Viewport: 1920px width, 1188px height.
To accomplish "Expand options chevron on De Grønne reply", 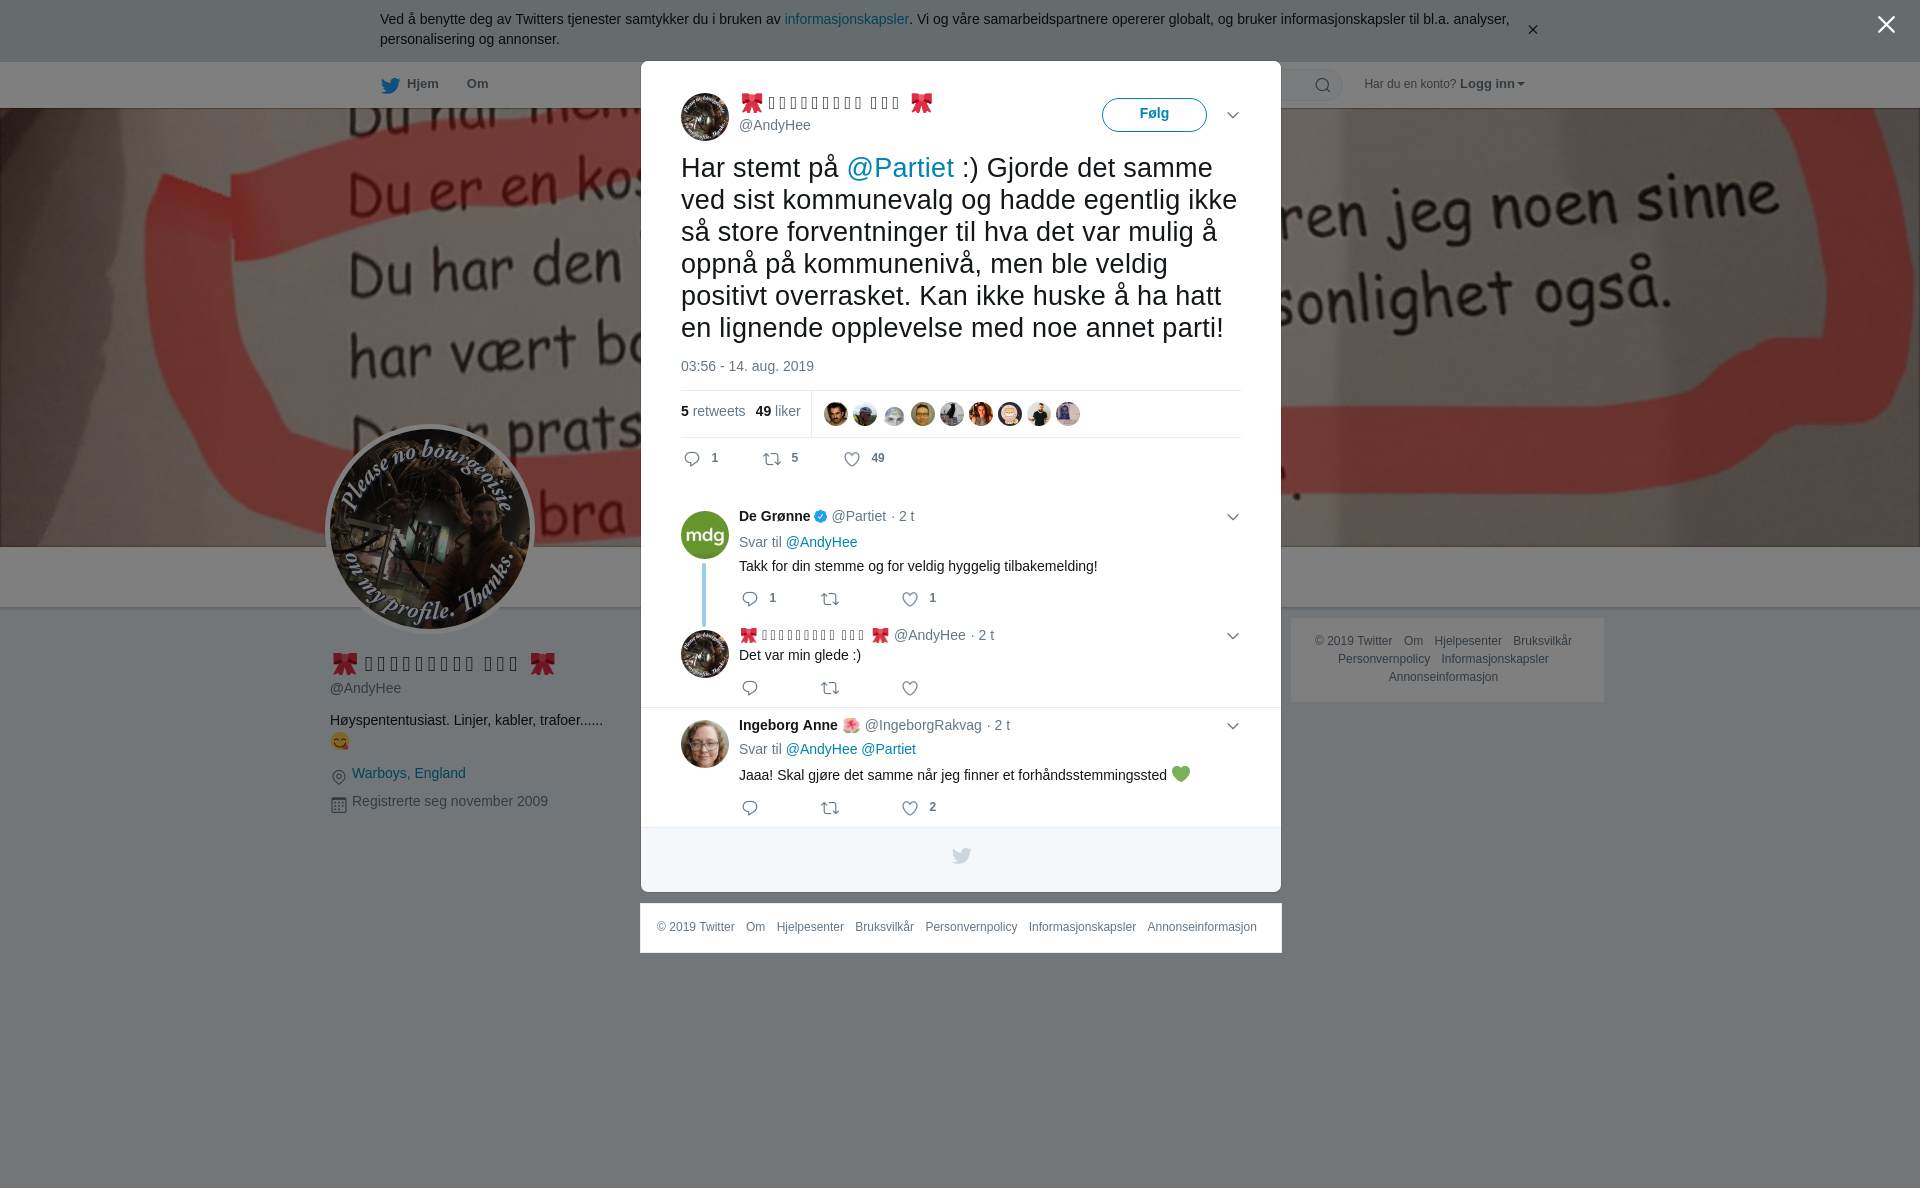I will coord(1233,517).
